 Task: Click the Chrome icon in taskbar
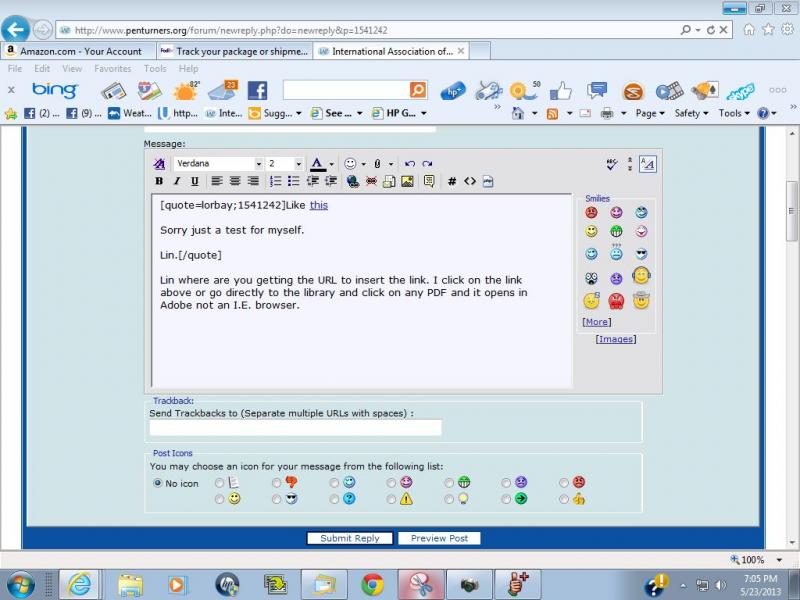pyautogui.click(x=372, y=584)
